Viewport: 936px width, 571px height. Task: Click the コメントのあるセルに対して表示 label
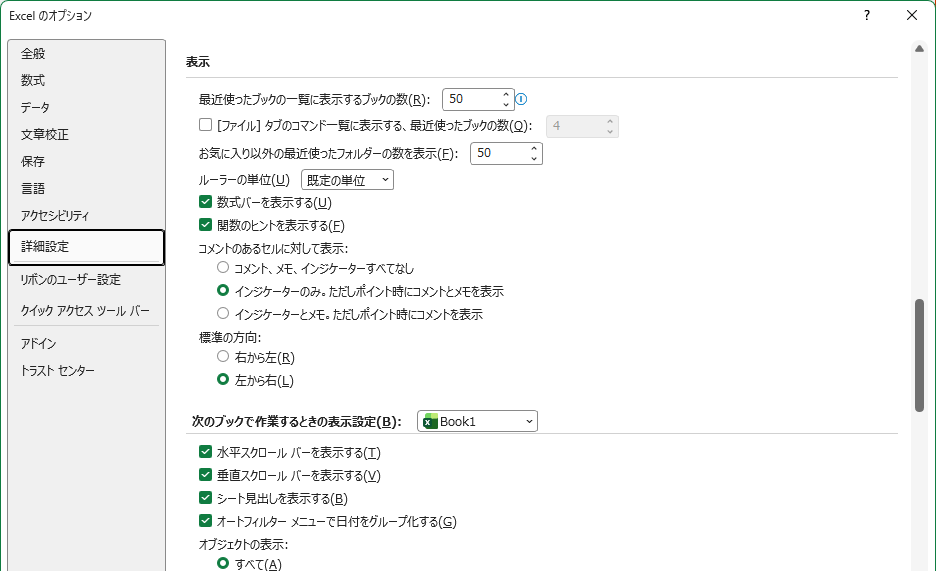pos(273,248)
